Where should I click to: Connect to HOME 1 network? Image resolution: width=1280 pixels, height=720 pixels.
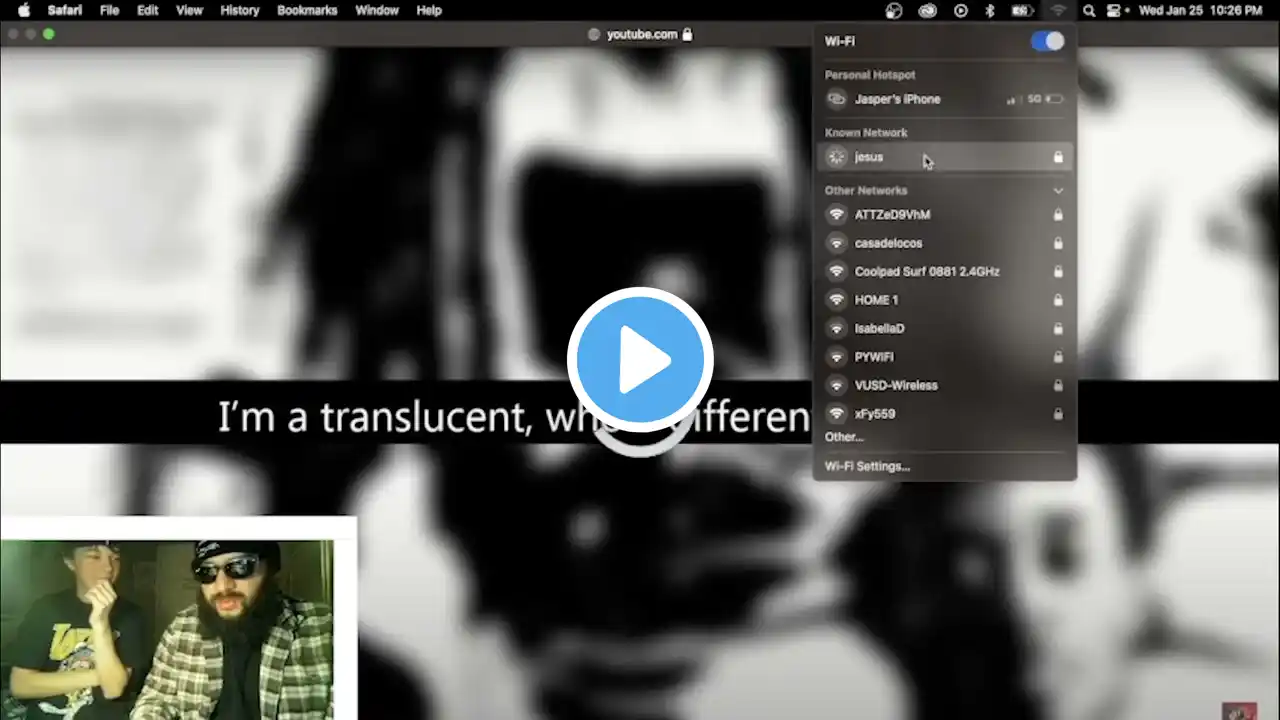pyautogui.click(x=944, y=300)
